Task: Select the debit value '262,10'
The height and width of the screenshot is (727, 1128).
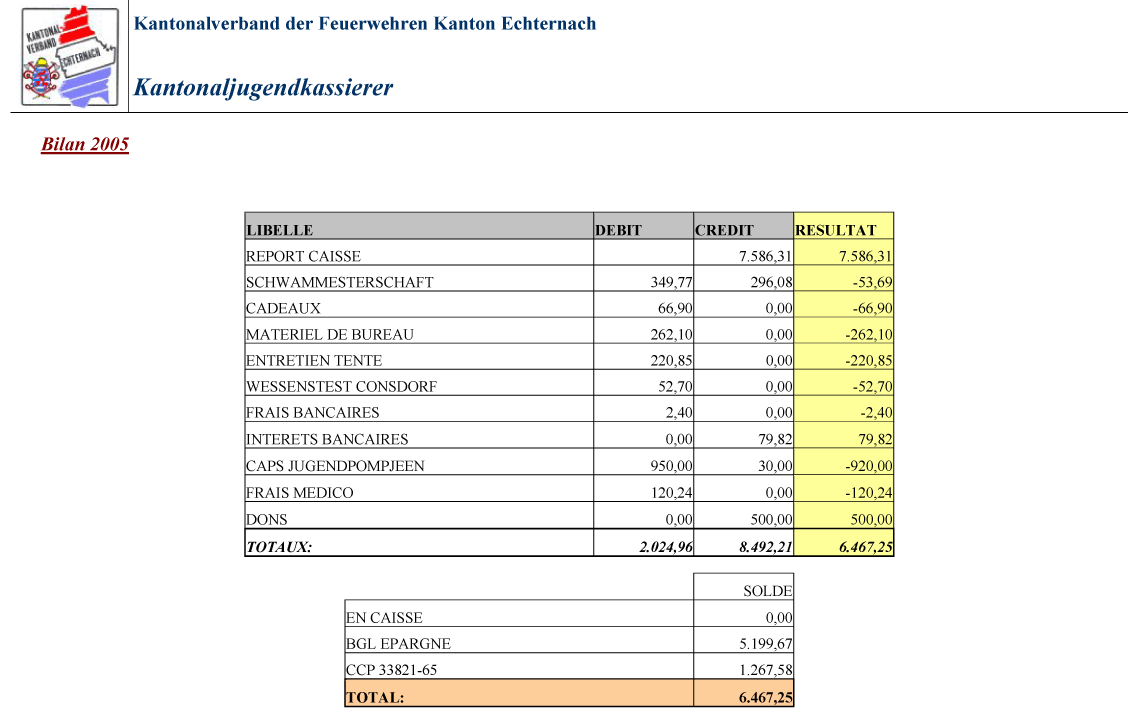Action: click(x=672, y=334)
